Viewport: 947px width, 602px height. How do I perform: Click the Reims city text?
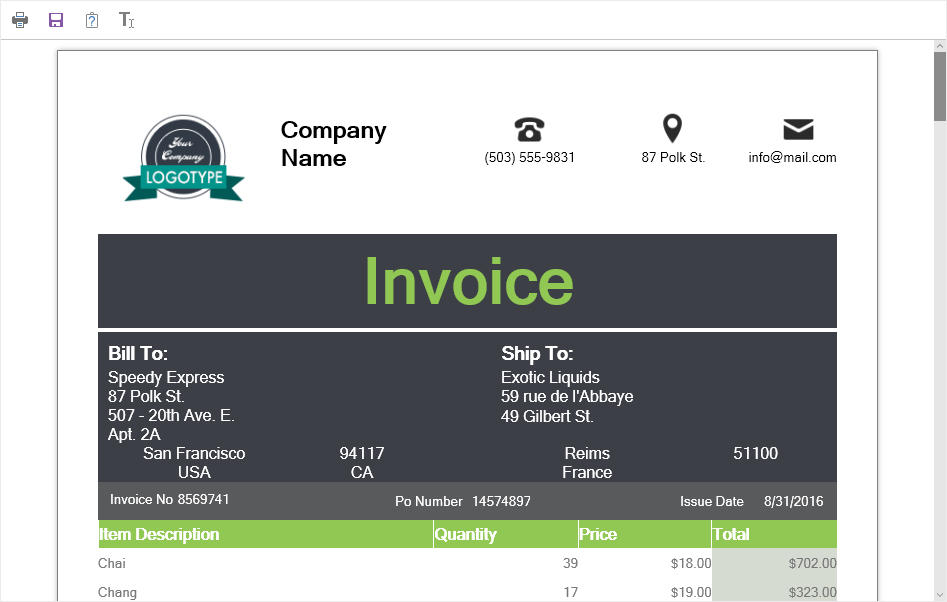click(587, 453)
